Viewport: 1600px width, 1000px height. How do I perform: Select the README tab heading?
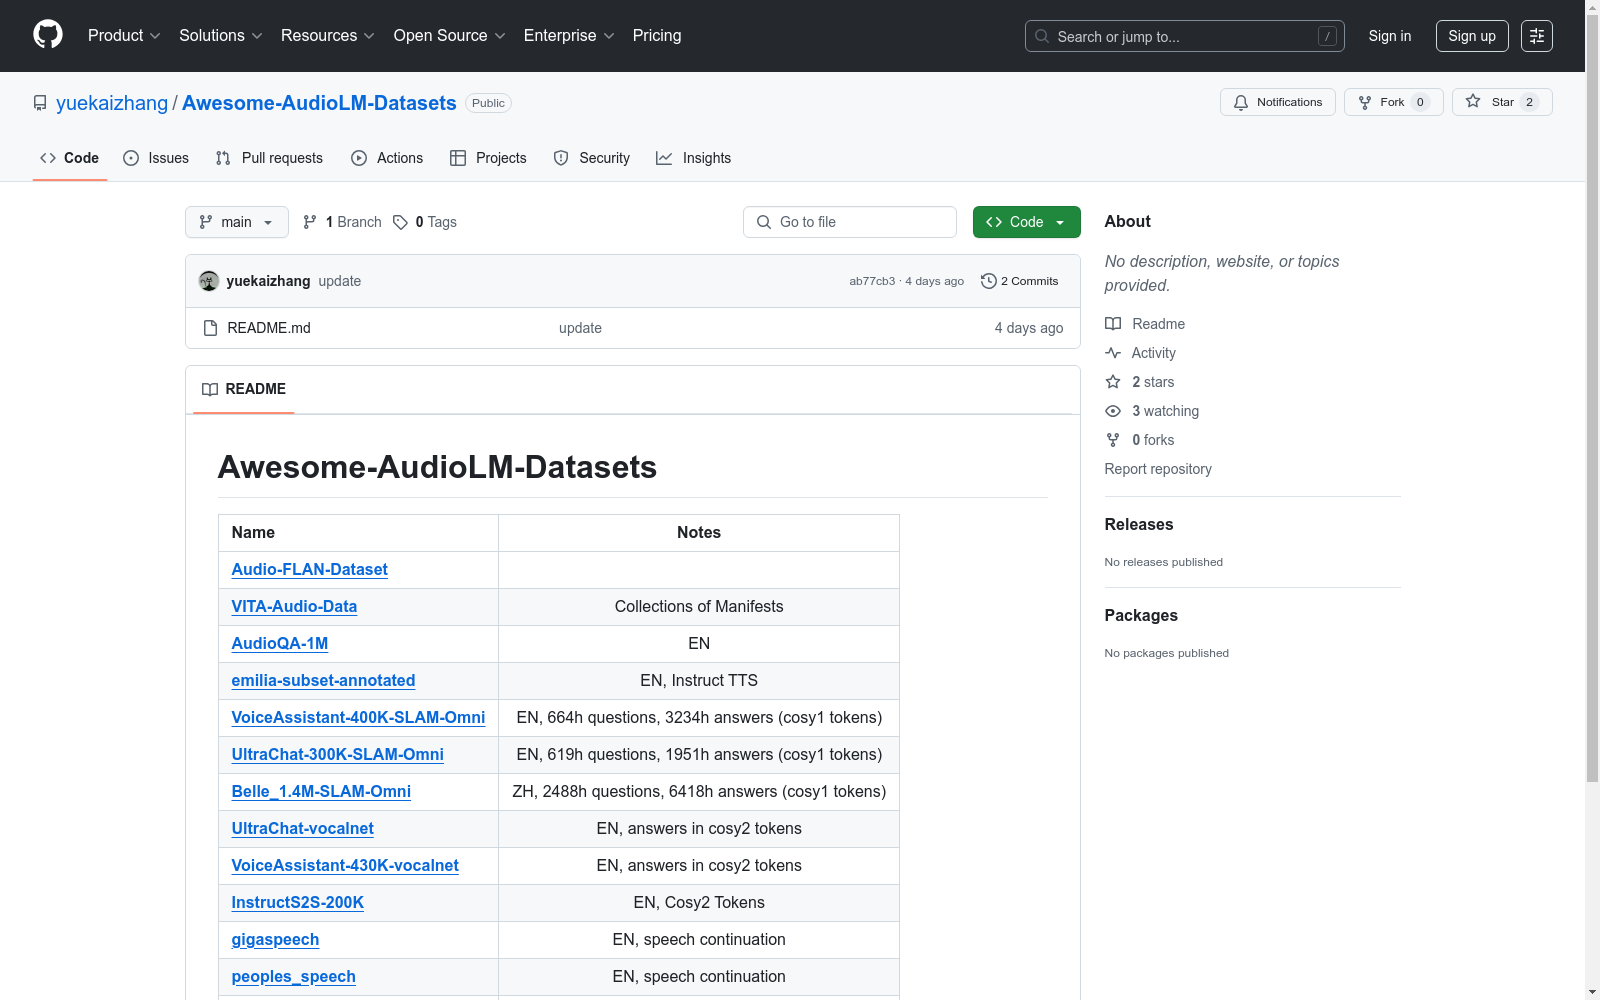tap(244, 389)
